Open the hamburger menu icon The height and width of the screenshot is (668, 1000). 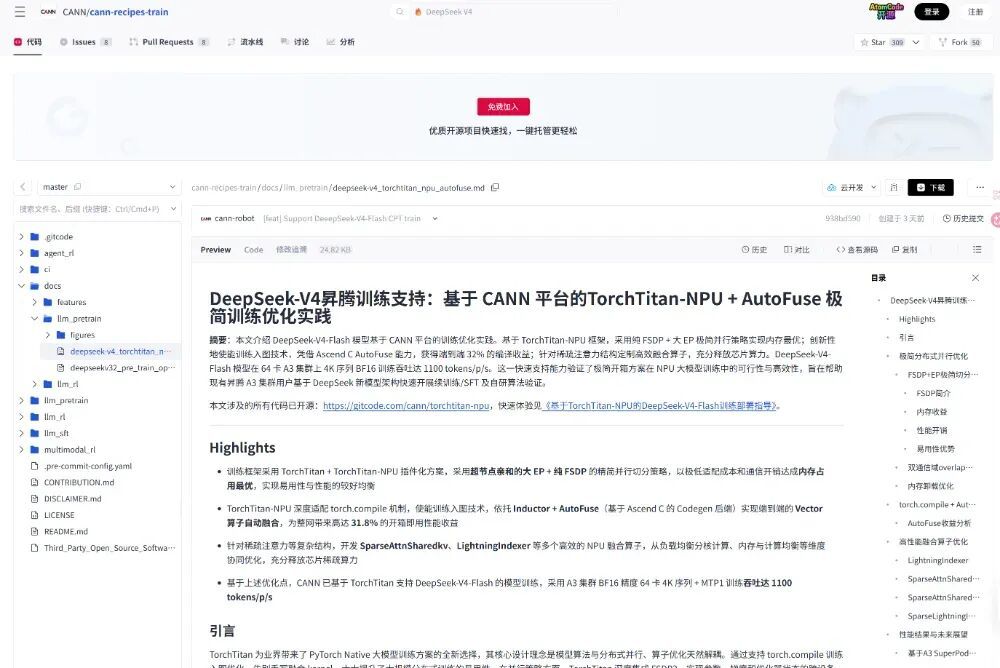click(x=20, y=11)
